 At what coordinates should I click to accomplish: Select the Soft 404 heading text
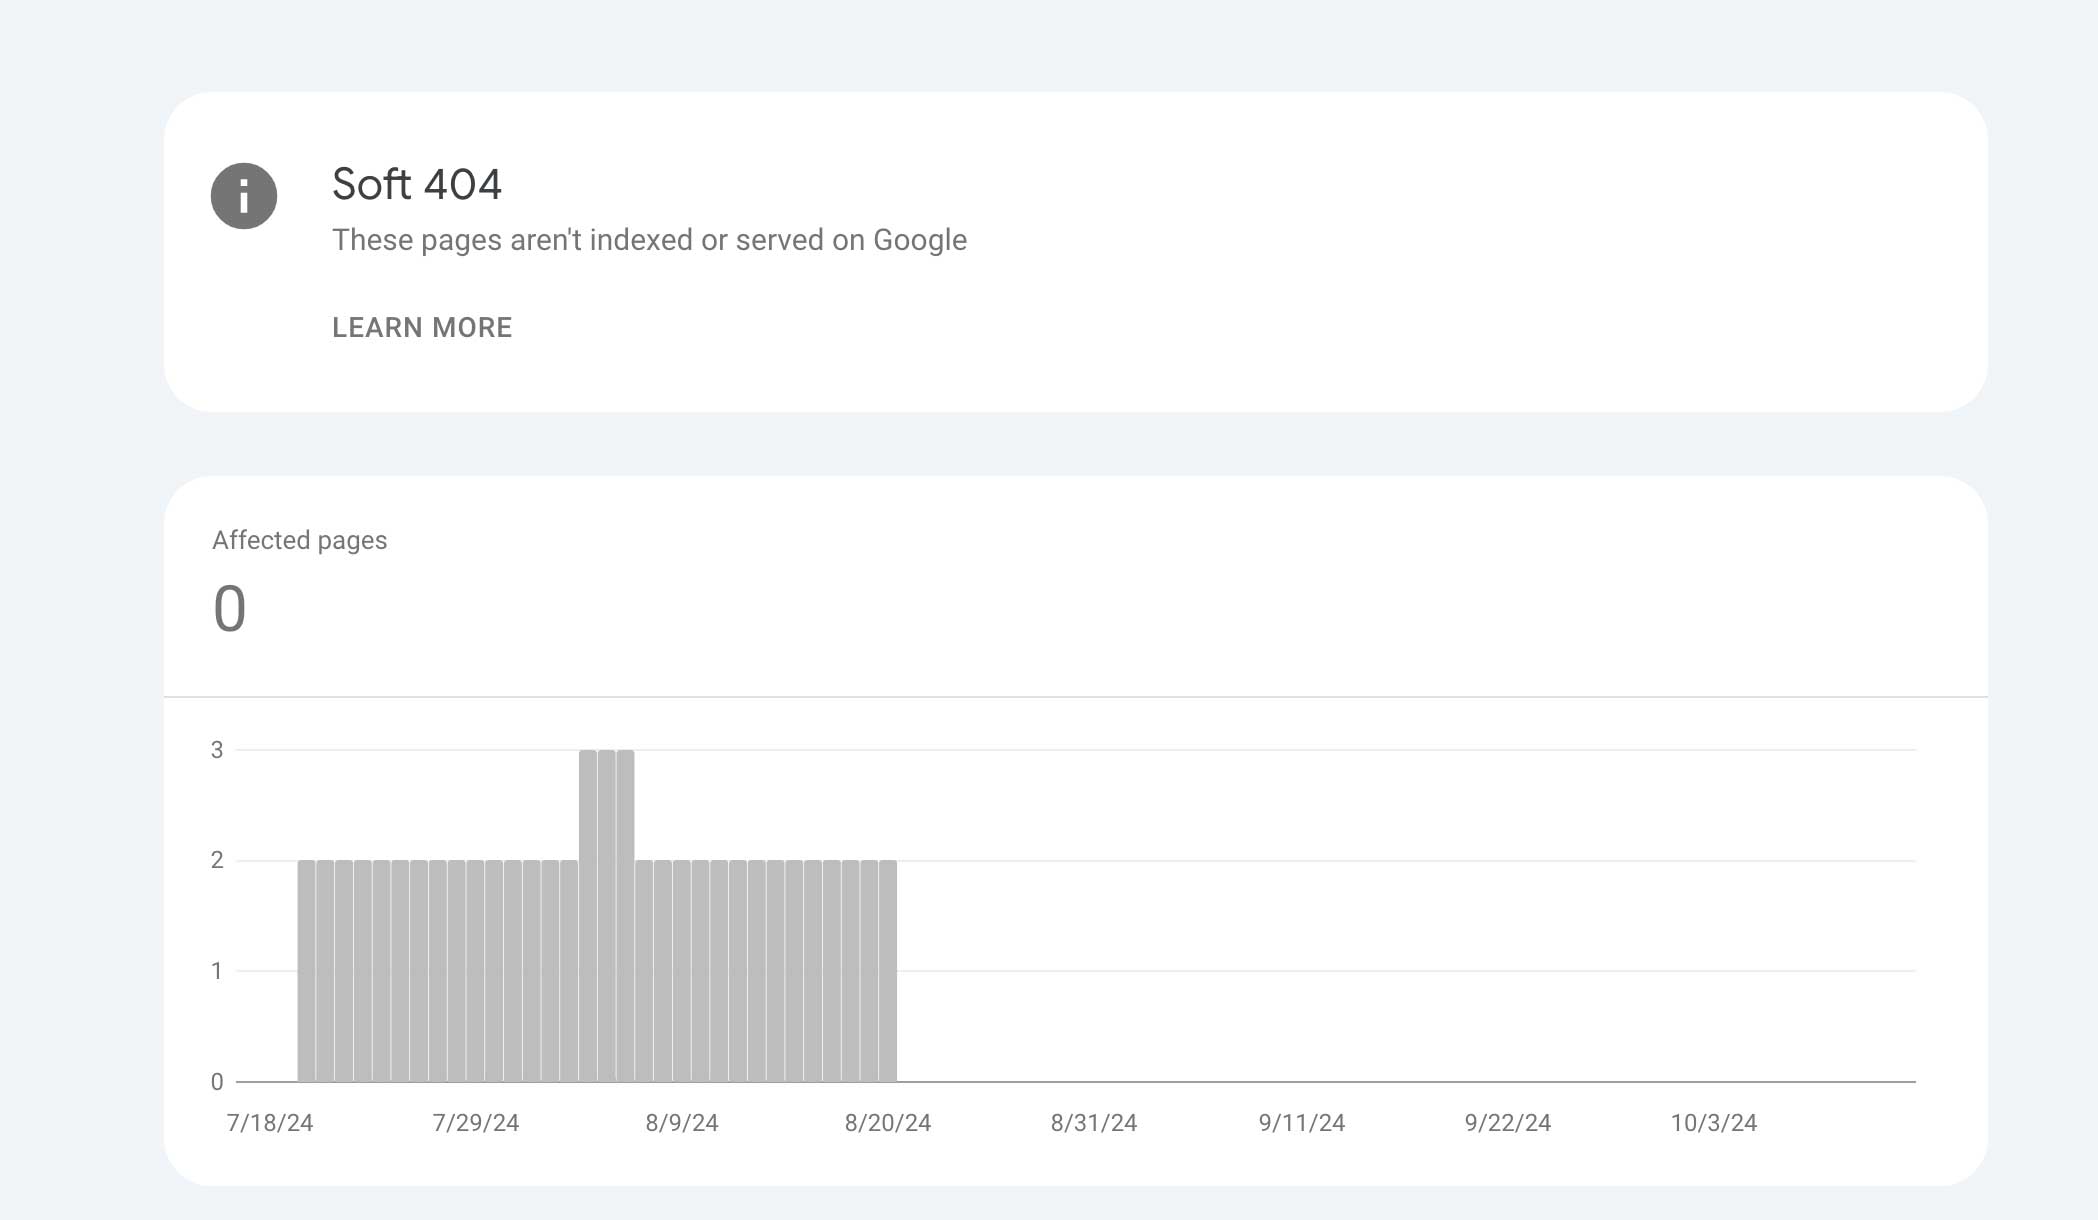coord(417,184)
